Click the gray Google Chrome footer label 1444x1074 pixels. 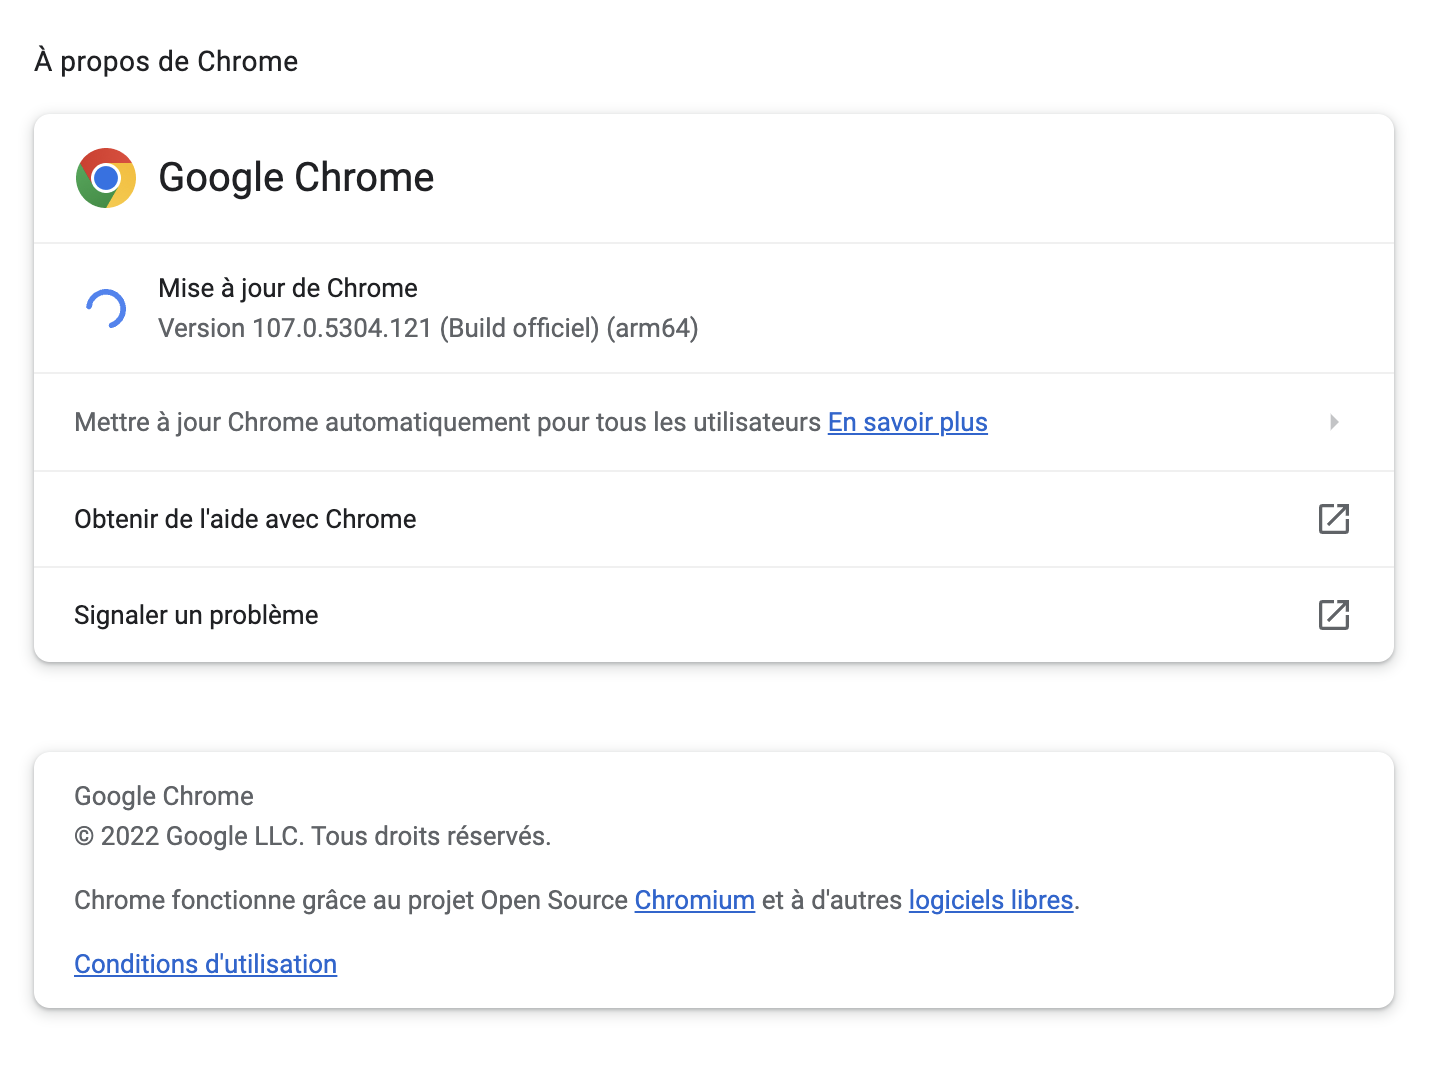point(164,796)
